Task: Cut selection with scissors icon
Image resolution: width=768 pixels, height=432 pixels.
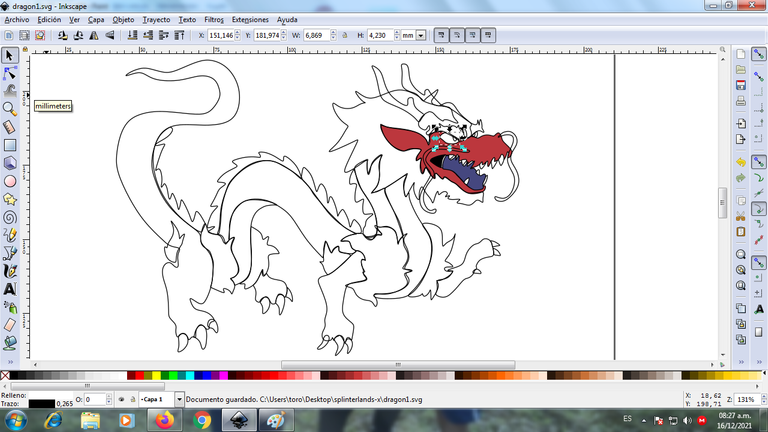Action: click(x=741, y=216)
